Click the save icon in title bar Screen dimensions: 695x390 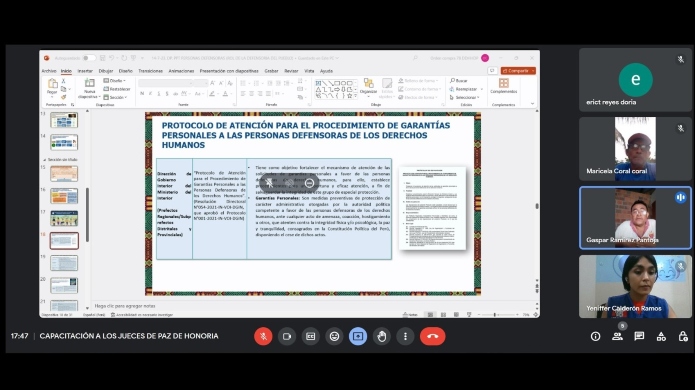coord(103,58)
